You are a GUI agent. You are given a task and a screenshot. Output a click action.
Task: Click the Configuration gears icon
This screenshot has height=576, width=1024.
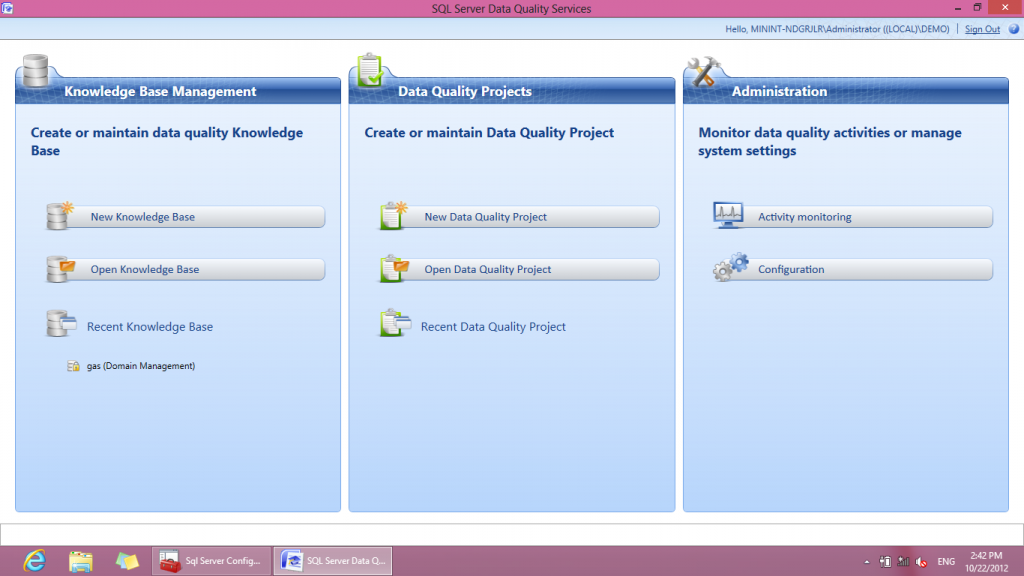click(731, 267)
